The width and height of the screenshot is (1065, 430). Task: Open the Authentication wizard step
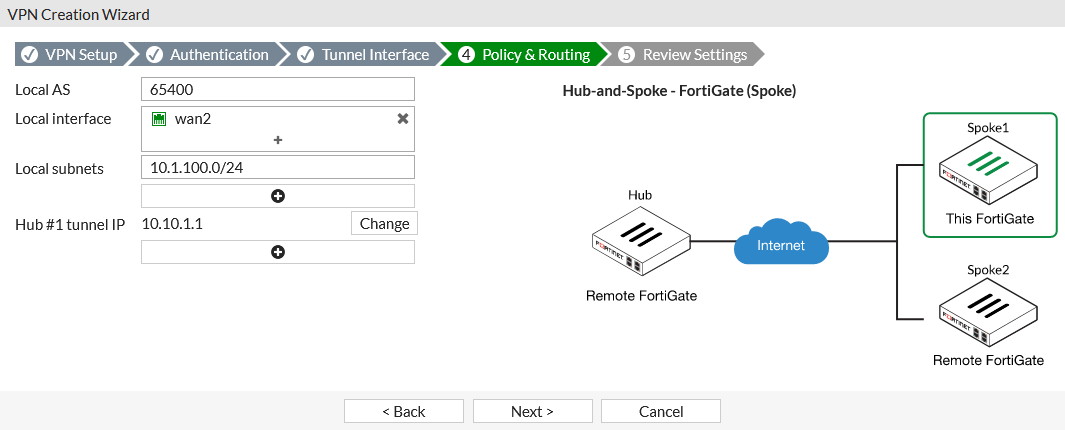pos(209,55)
